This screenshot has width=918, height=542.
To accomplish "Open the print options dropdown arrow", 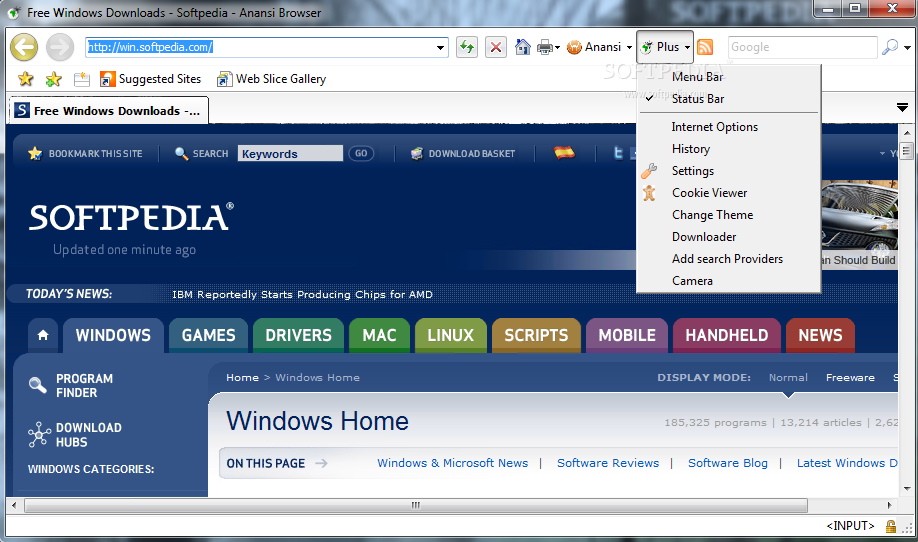I will (x=557, y=47).
